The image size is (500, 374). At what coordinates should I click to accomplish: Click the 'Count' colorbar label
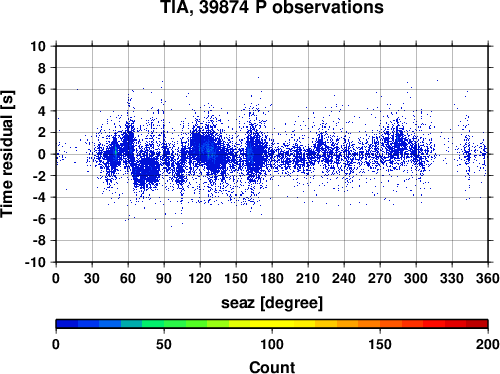pyautogui.click(x=272, y=367)
